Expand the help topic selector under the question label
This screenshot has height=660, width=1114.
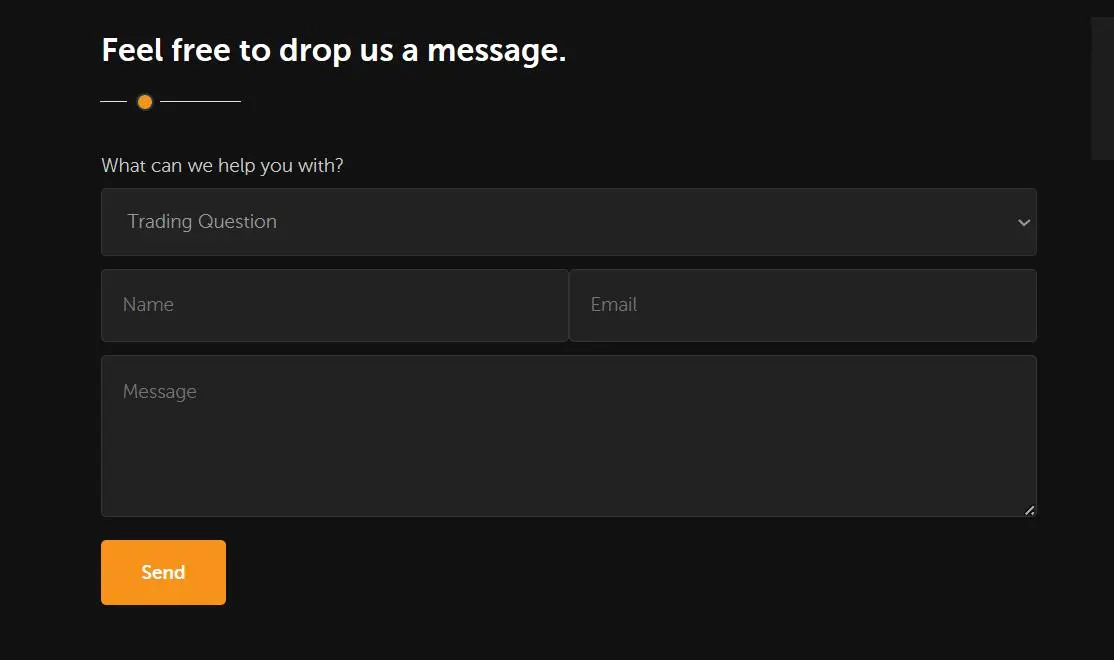point(568,222)
